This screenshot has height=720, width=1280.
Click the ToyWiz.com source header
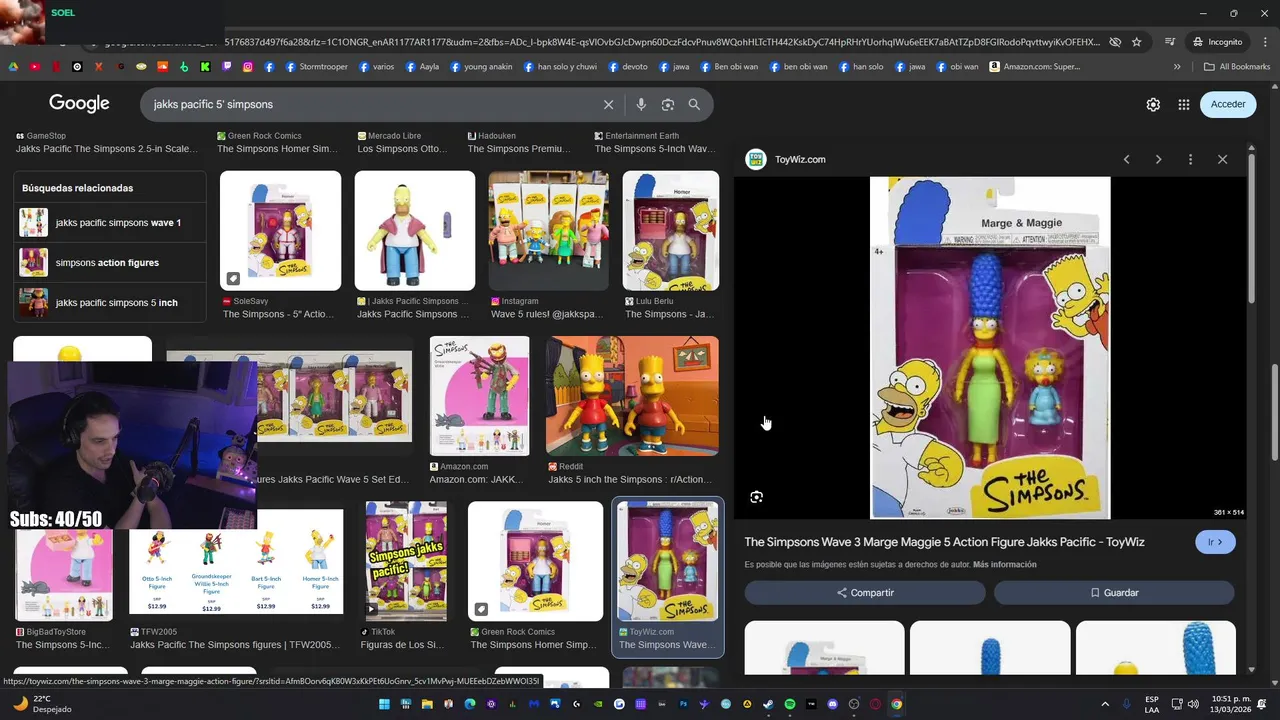click(x=786, y=159)
